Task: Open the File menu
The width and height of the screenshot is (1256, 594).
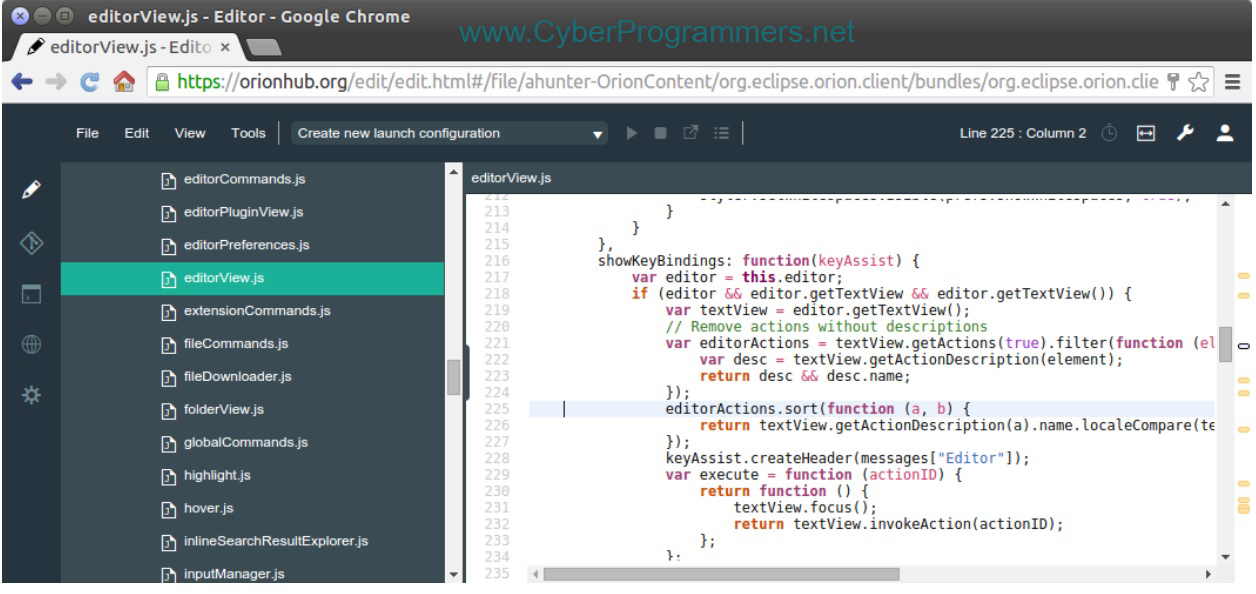Action: click(x=87, y=133)
